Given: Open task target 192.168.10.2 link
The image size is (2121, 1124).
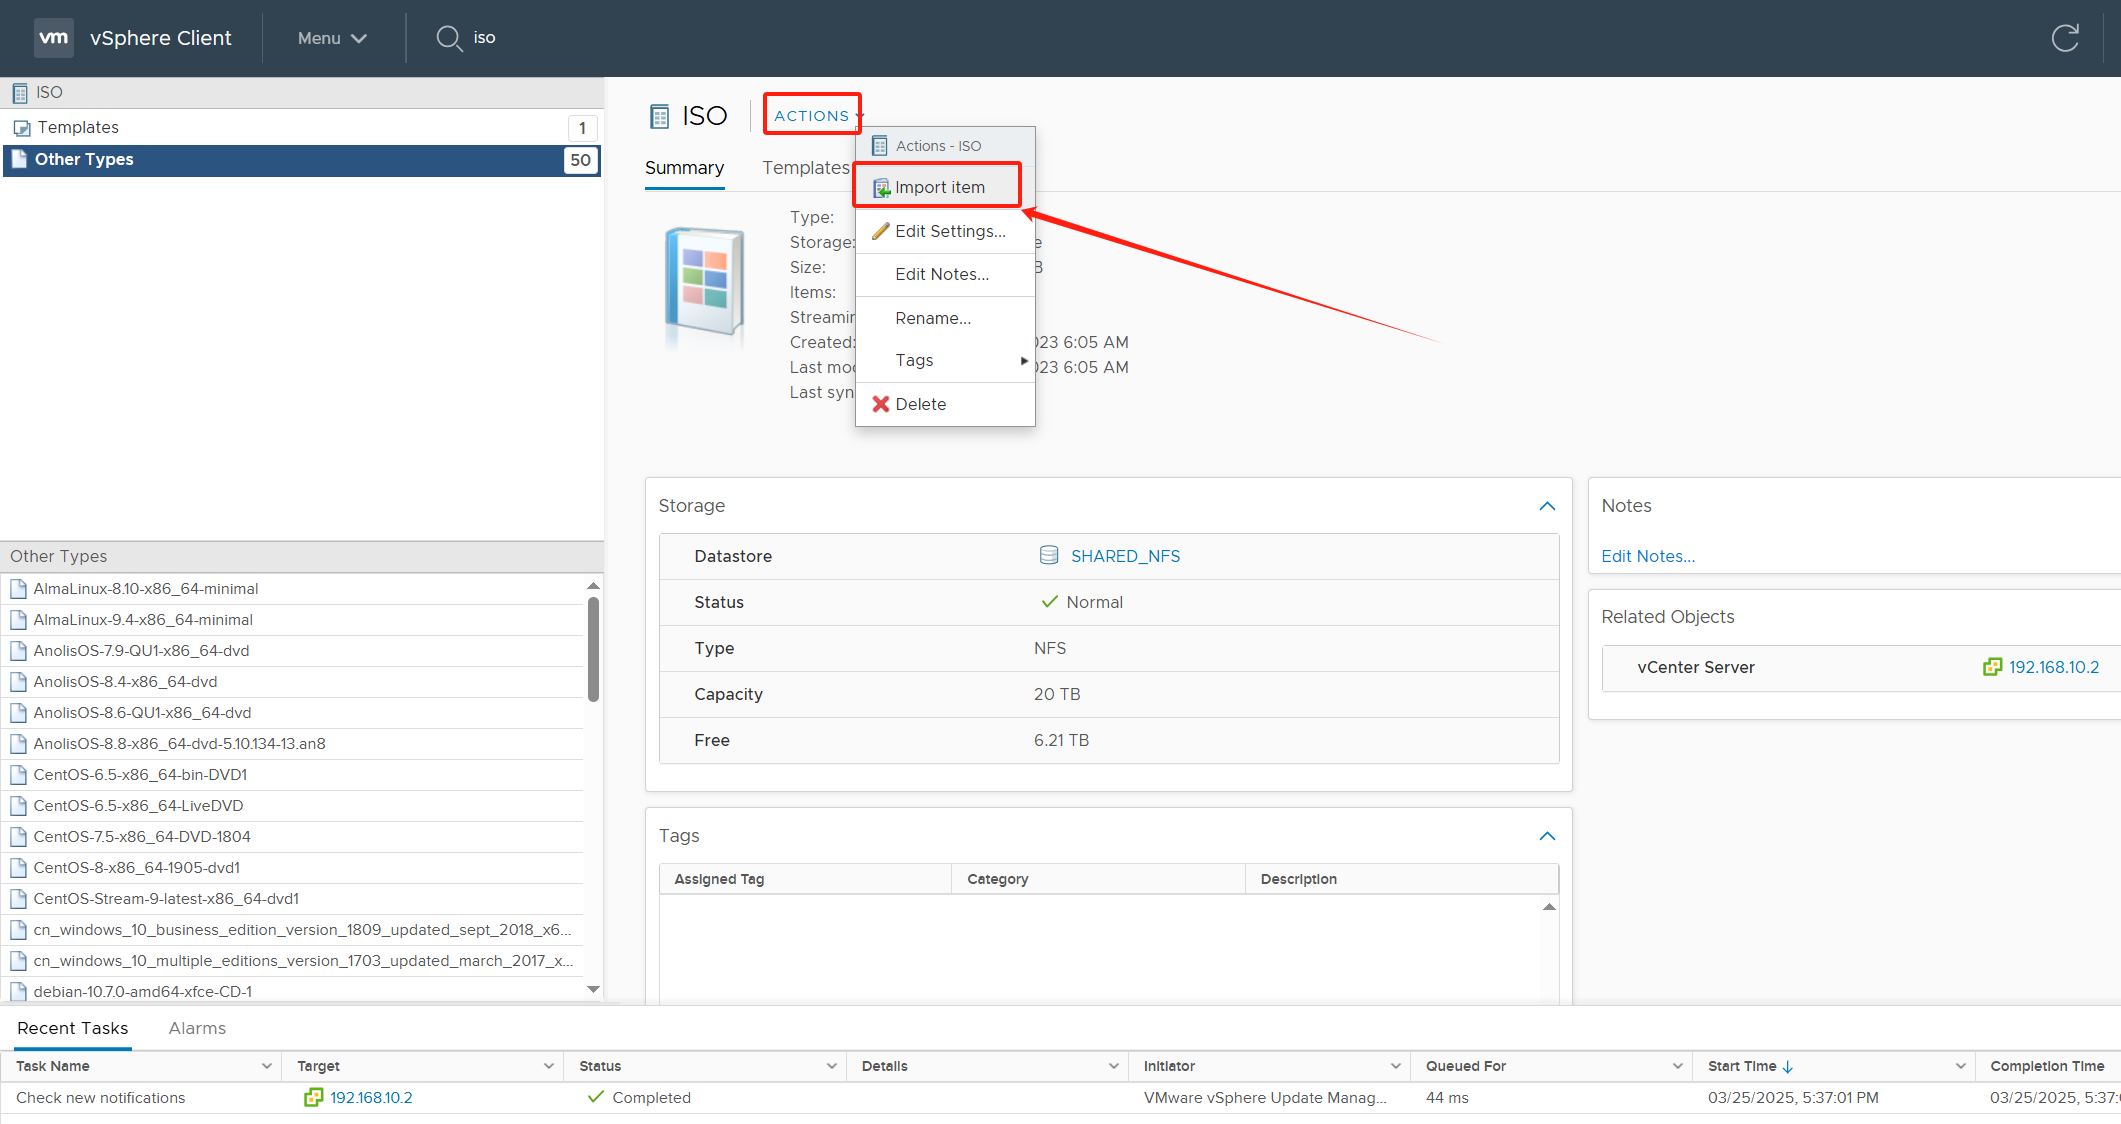Looking at the screenshot, I should (371, 1098).
